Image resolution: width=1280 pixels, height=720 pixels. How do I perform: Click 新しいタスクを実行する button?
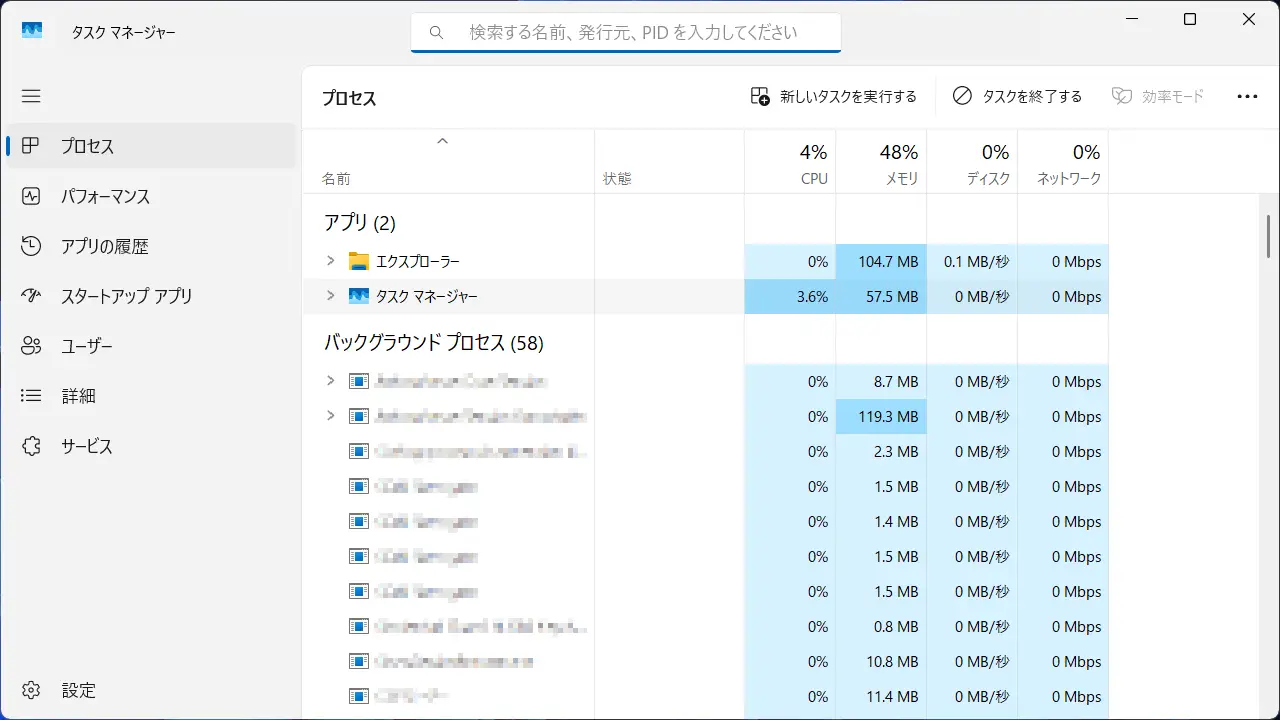coord(834,96)
